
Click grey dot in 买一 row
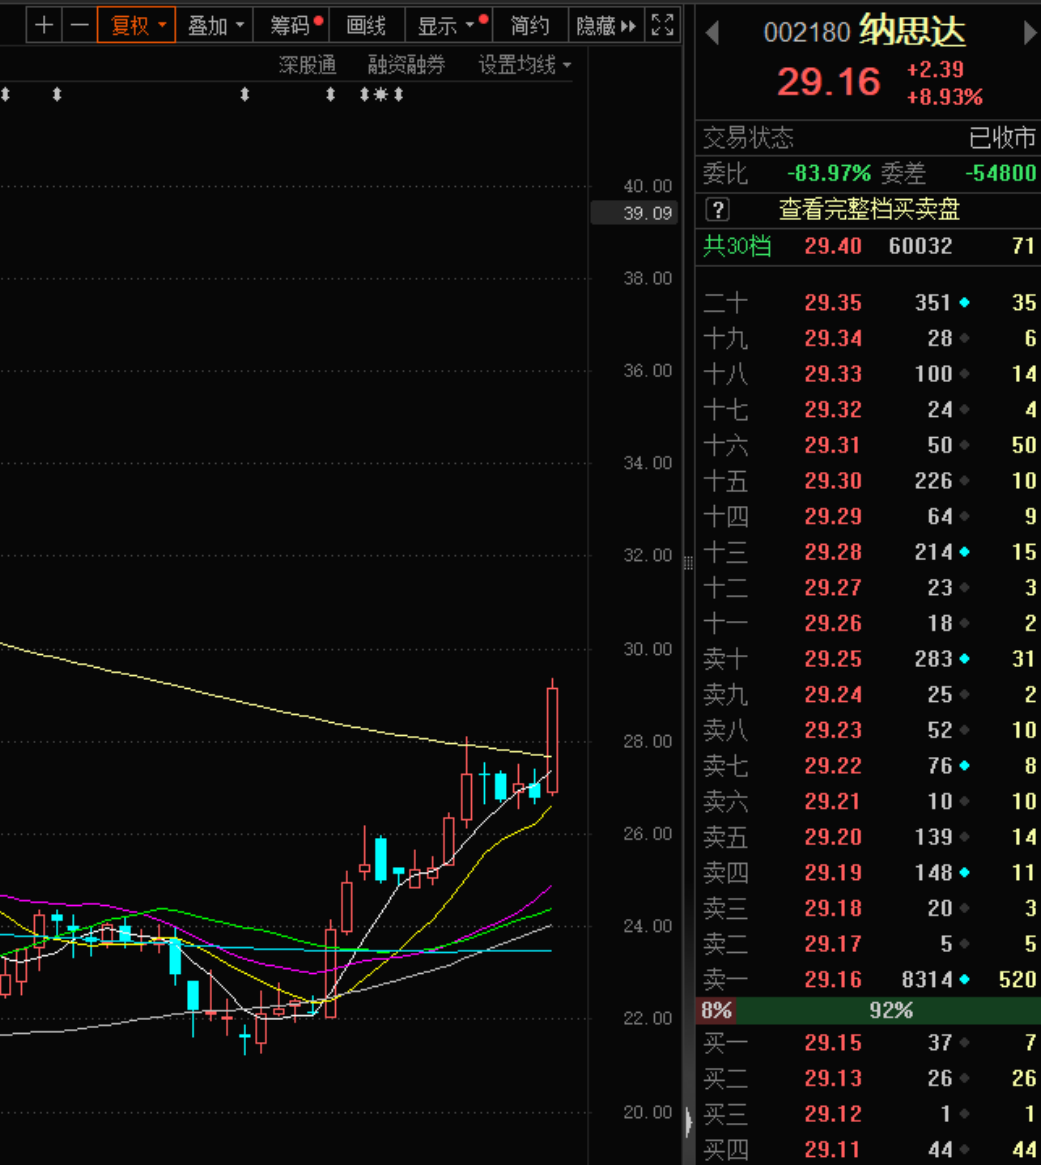[964, 1043]
